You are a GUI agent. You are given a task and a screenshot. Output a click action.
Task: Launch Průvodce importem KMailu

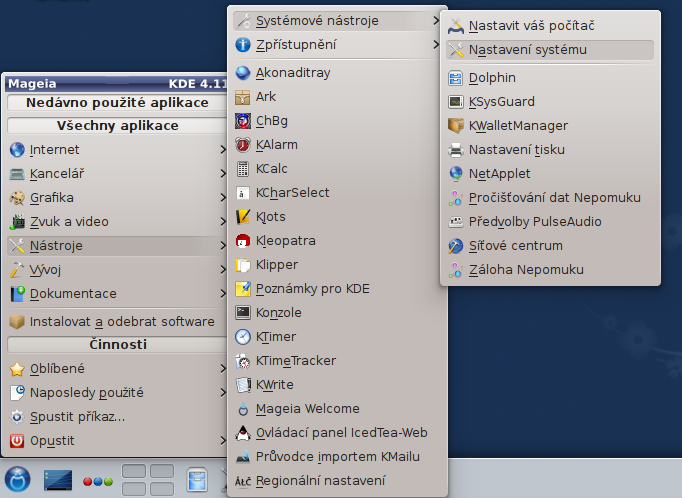(x=337, y=457)
